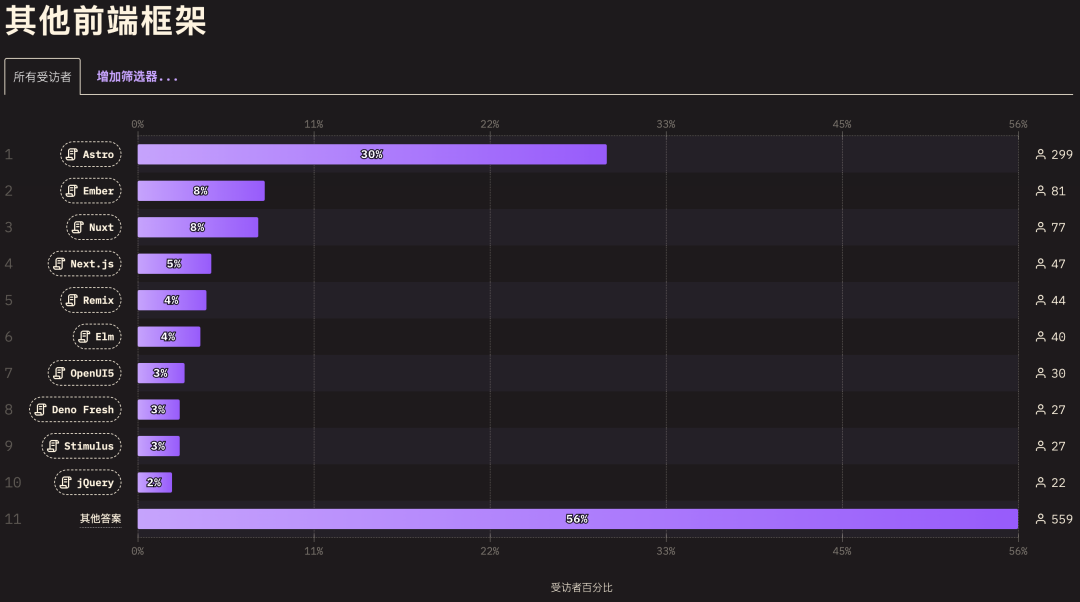Click the scroll icon beside Stimulus
The width and height of the screenshot is (1080, 602).
[53, 446]
